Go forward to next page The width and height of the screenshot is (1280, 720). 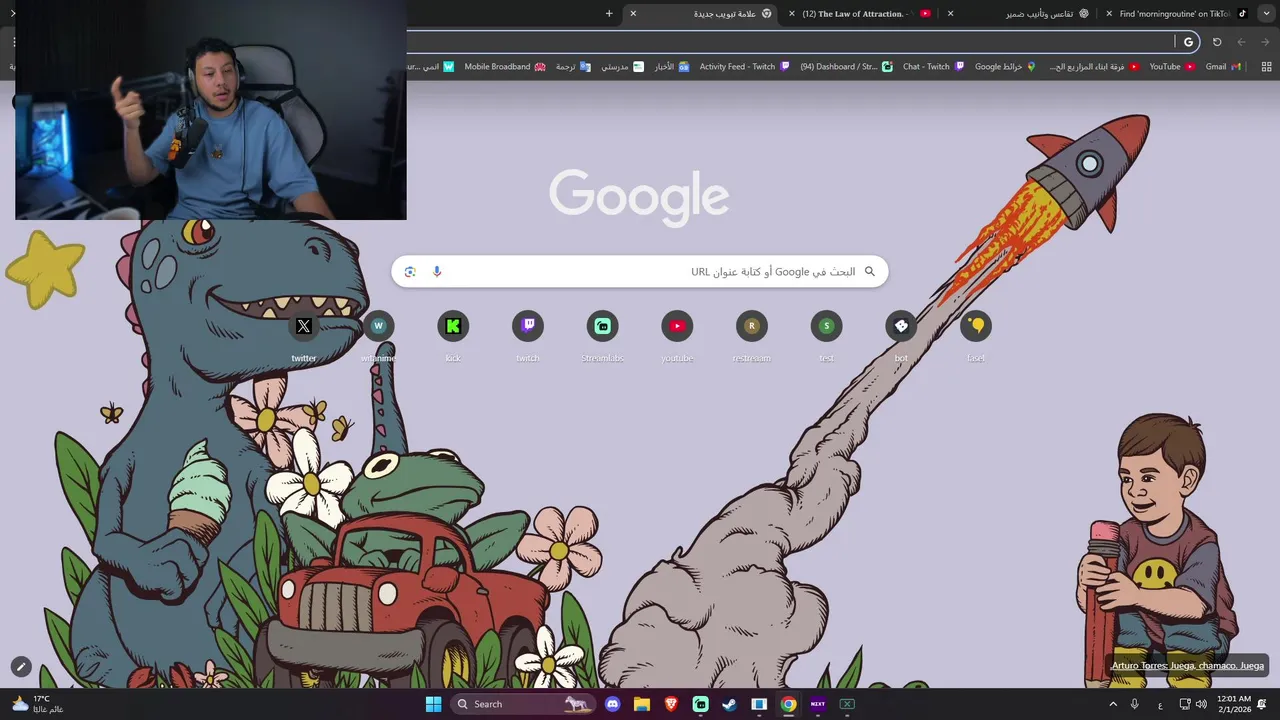[1241, 42]
